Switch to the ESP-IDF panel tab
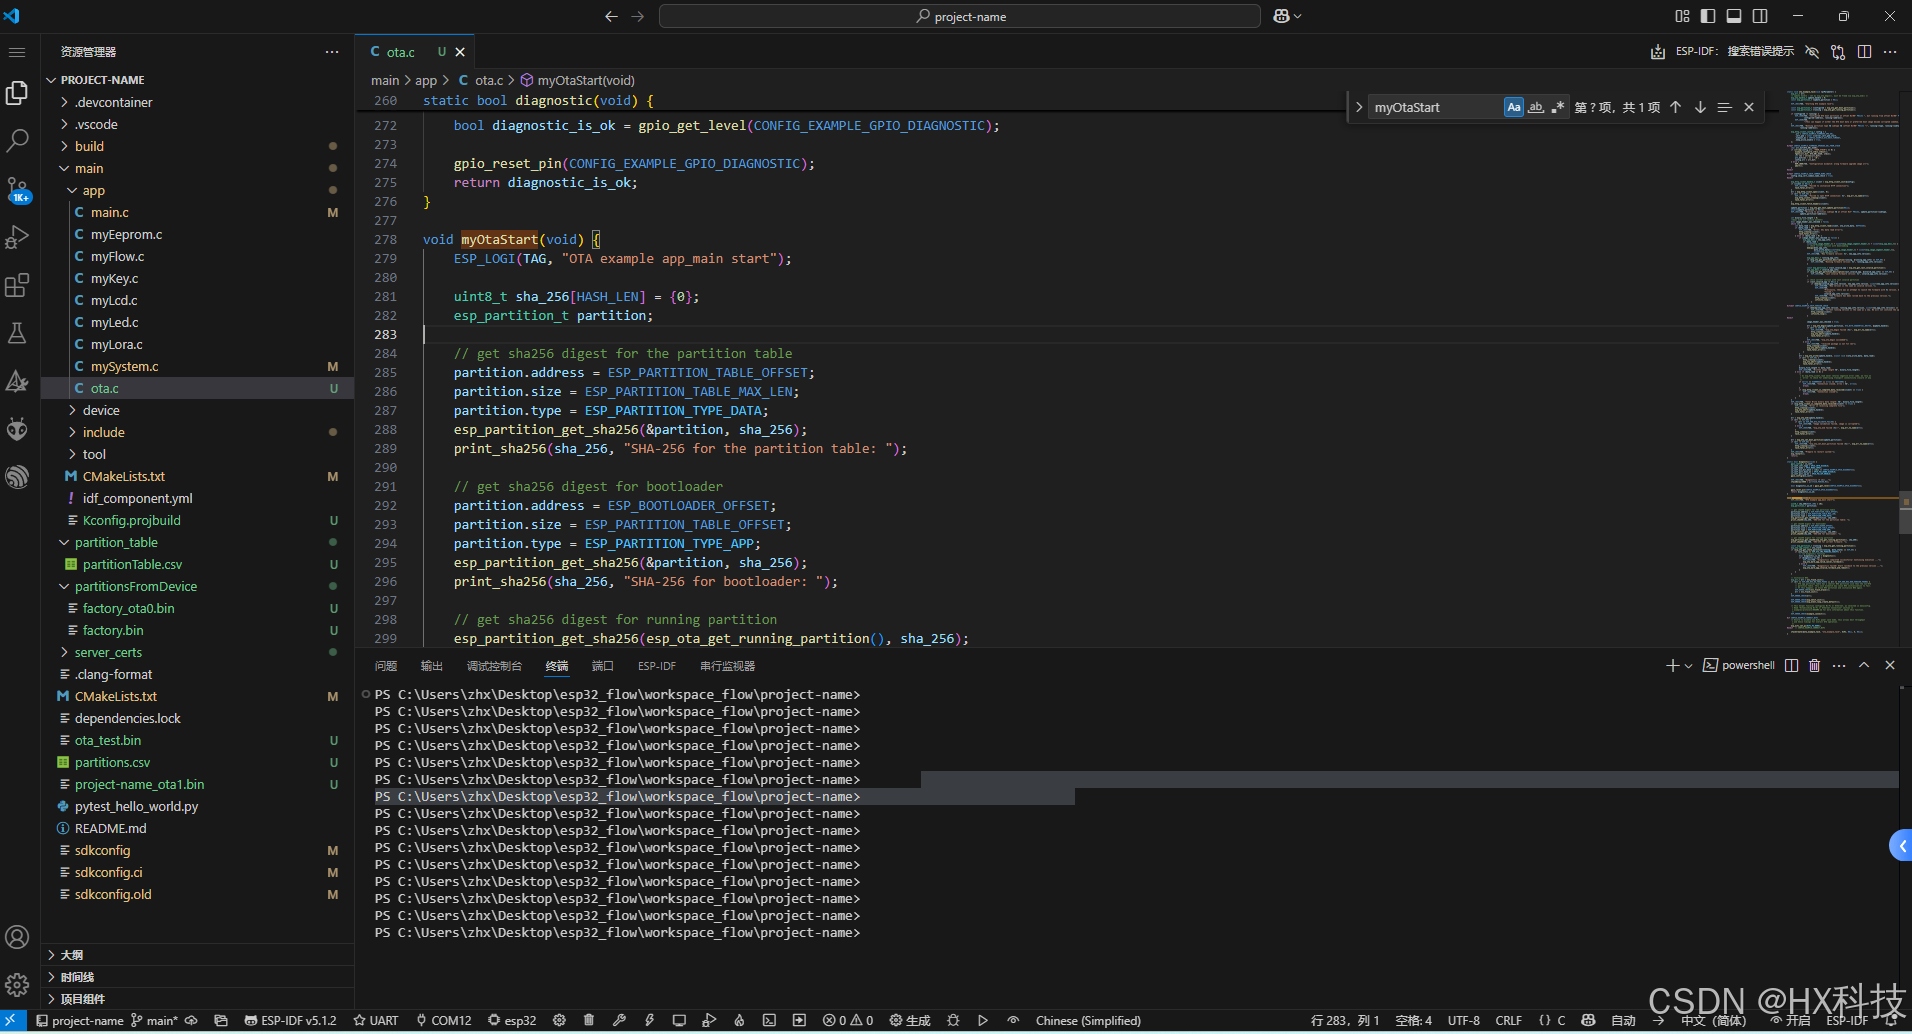The width and height of the screenshot is (1912, 1034). (x=656, y=666)
